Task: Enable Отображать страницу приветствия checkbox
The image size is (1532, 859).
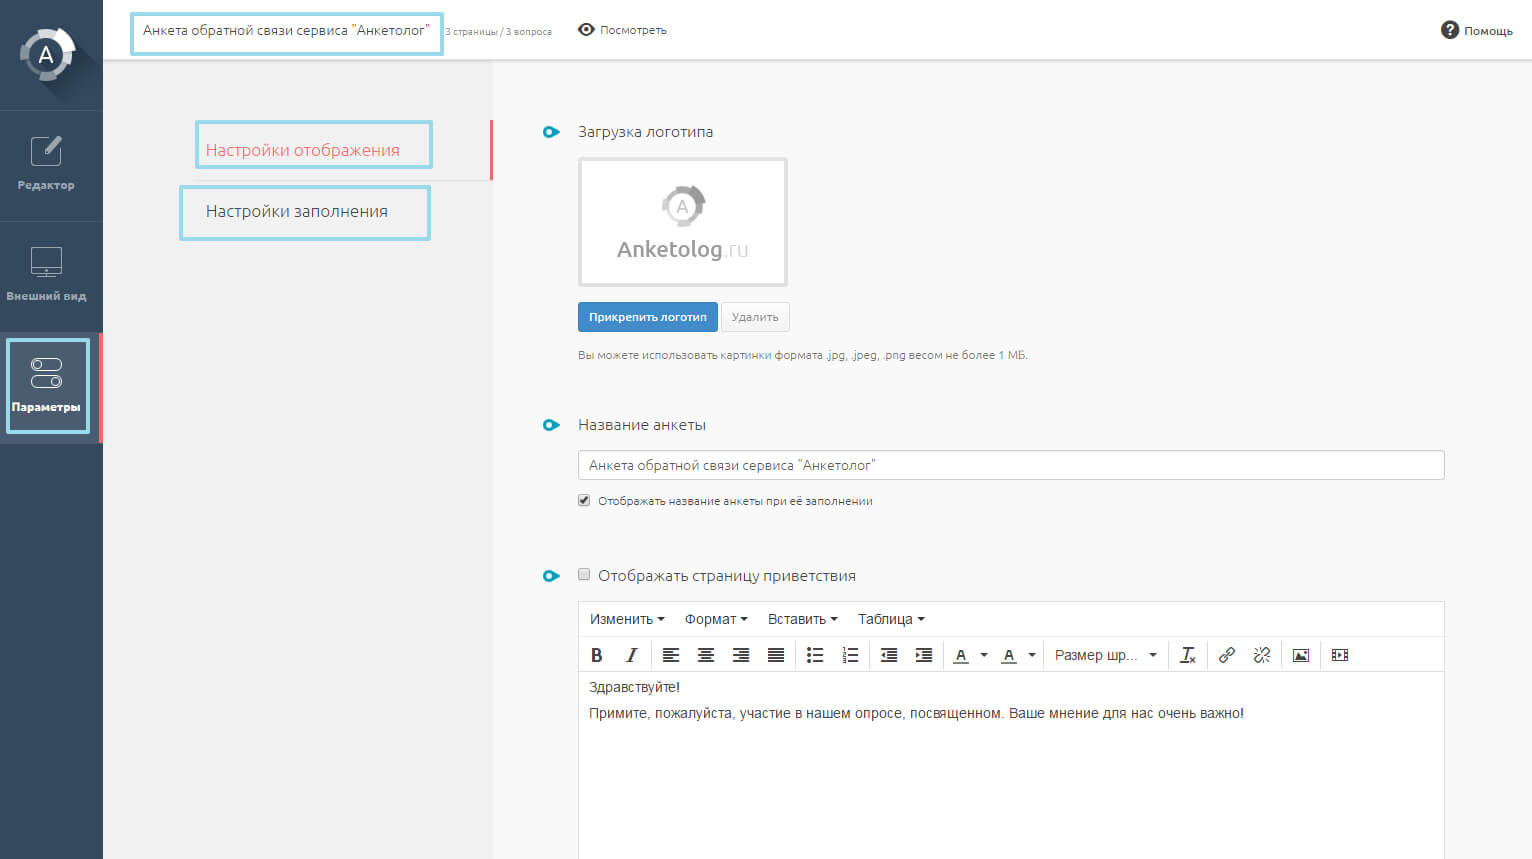Action: pos(584,574)
